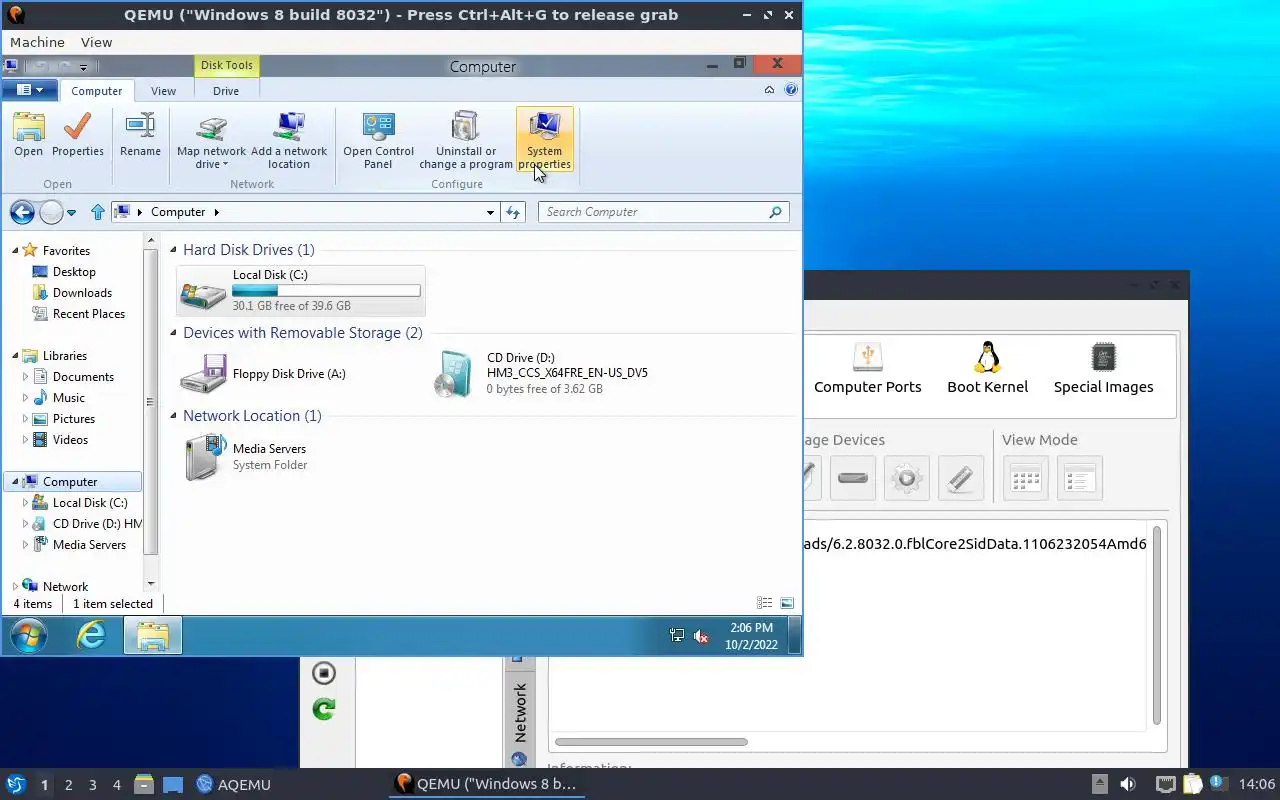Refresh the Computer address bar
This screenshot has height=800, width=1280.
coord(513,212)
